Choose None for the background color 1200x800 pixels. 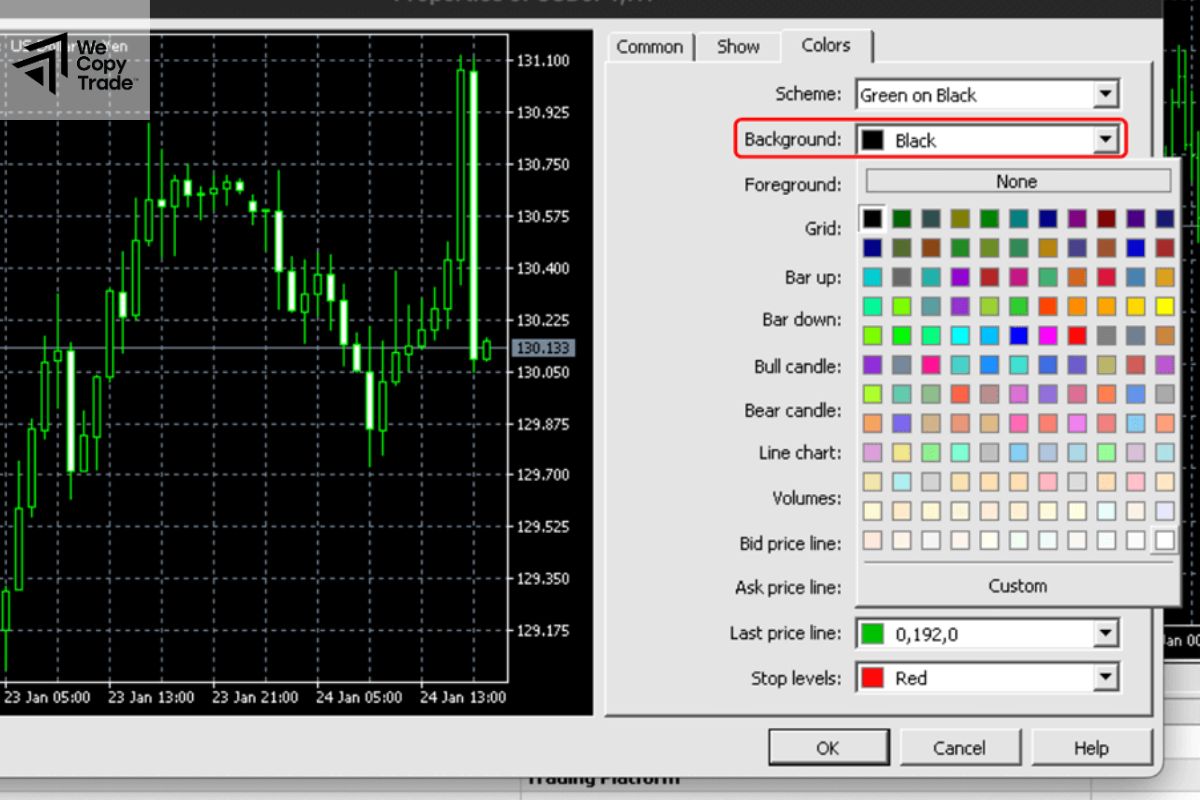[1016, 181]
